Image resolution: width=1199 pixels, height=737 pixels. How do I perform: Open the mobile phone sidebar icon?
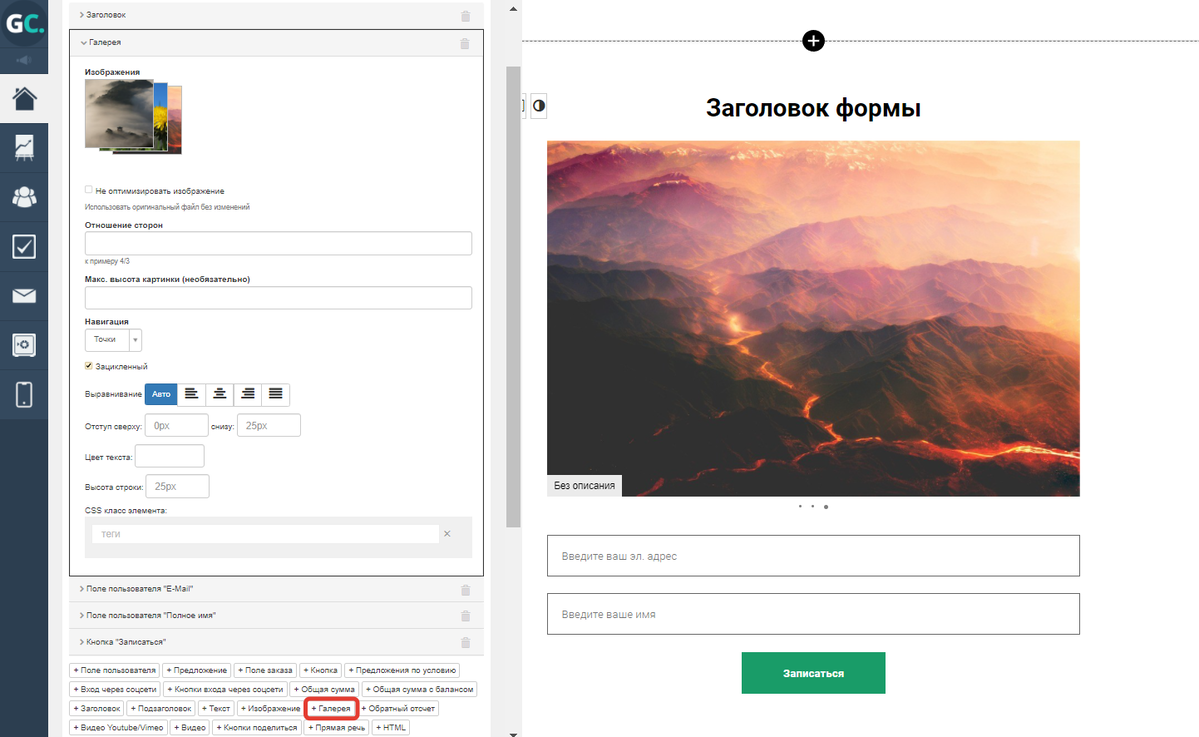coord(24,394)
